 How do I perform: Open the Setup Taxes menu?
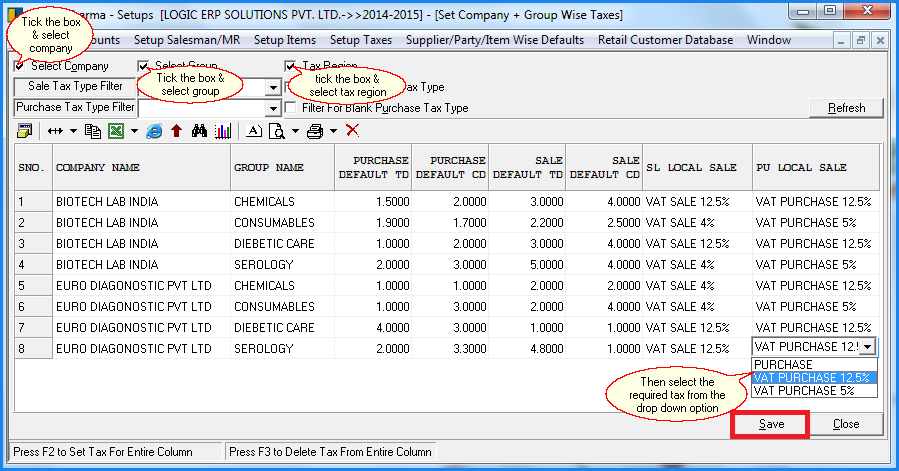click(x=361, y=40)
